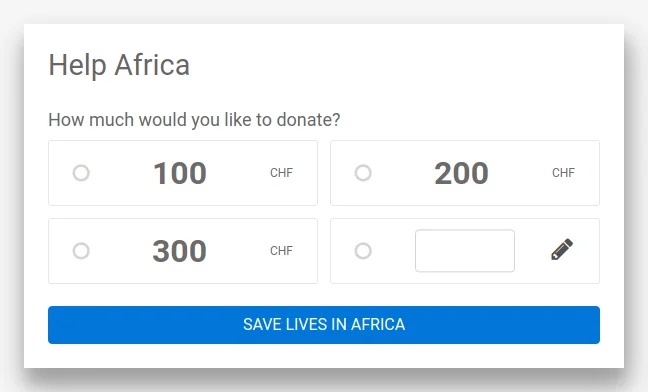
Task: Choose the custom amount donation card
Action: pos(465,251)
